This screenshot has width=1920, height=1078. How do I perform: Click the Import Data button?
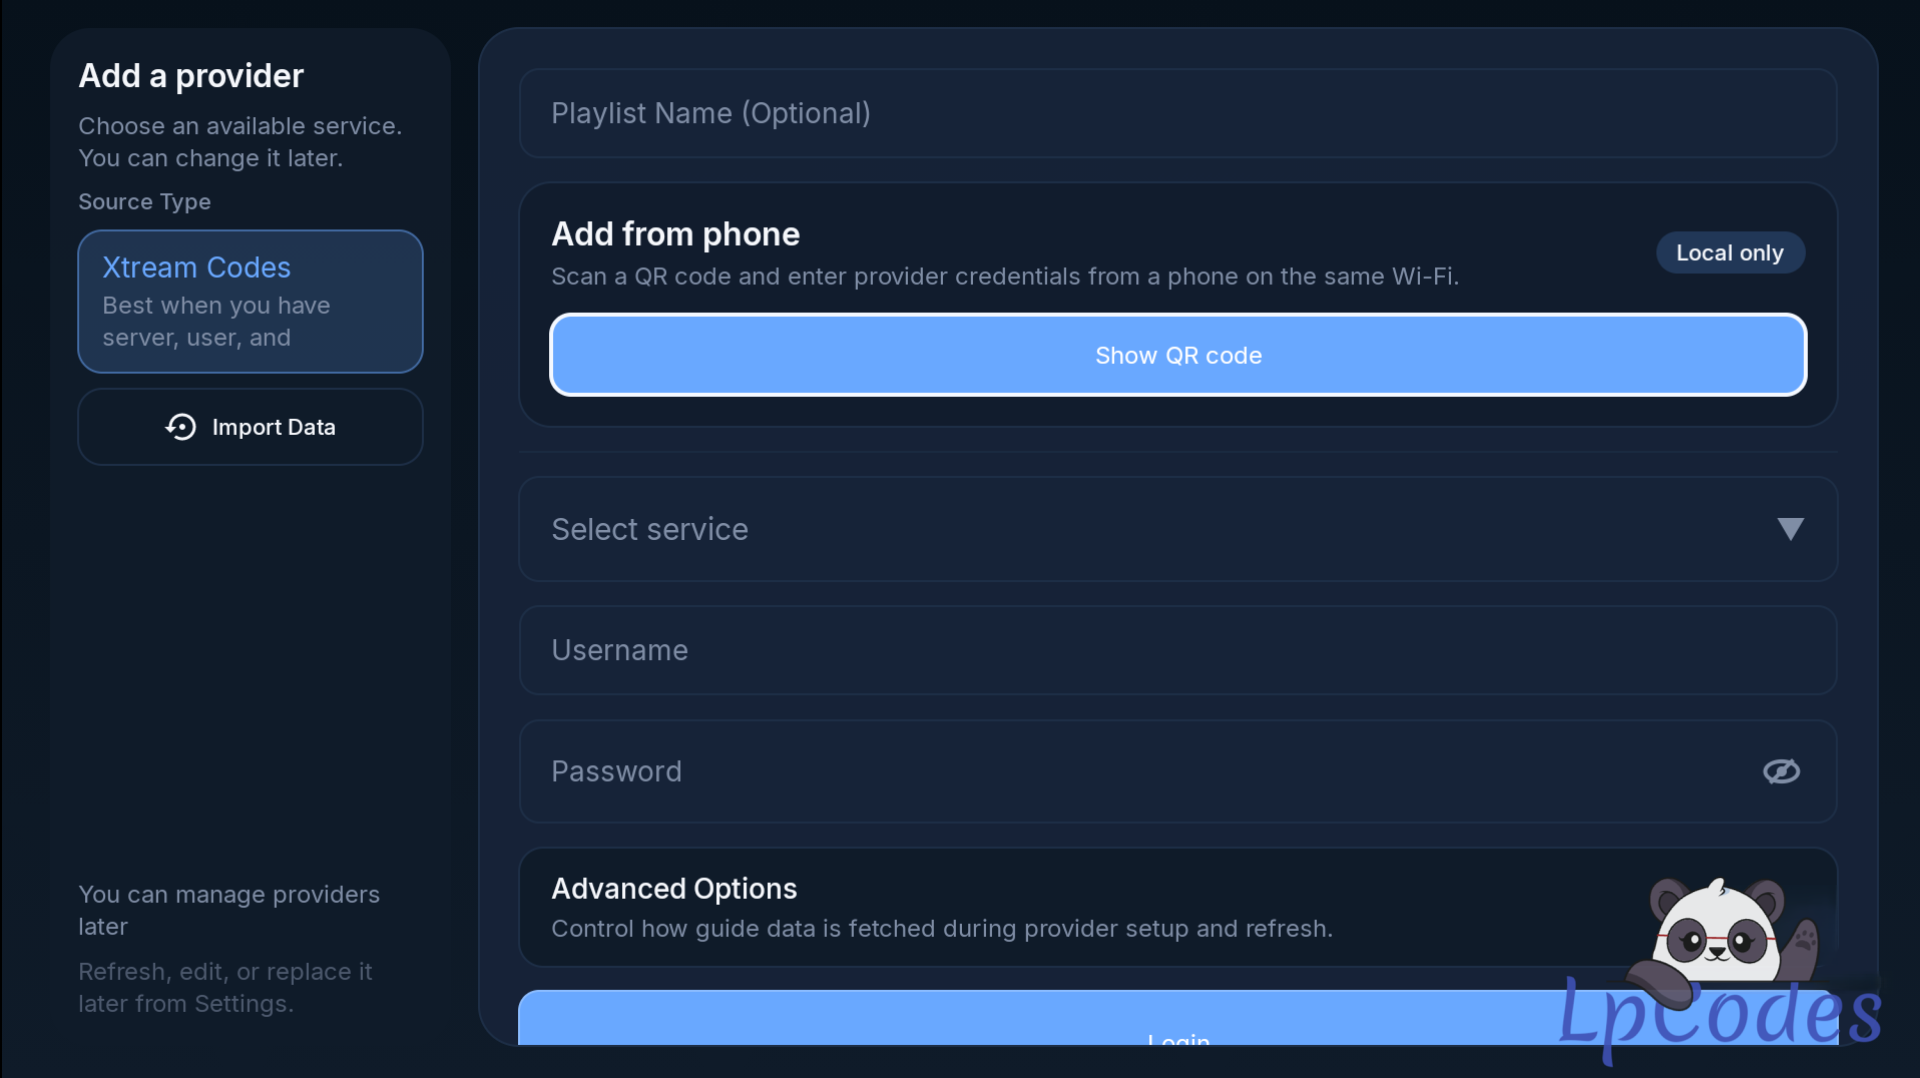click(250, 427)
